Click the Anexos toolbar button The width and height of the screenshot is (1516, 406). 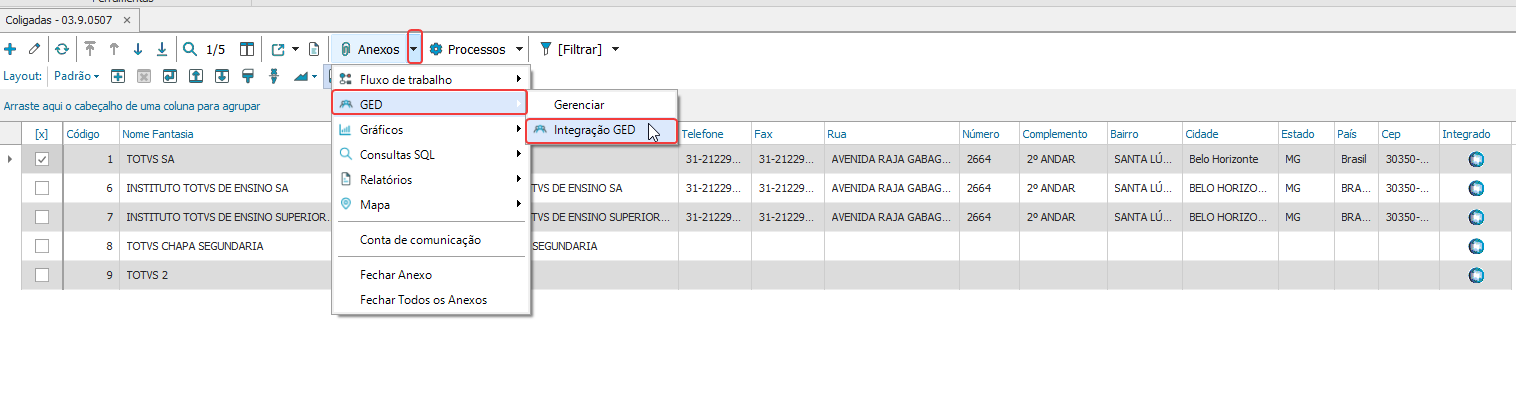click(369, 49)
